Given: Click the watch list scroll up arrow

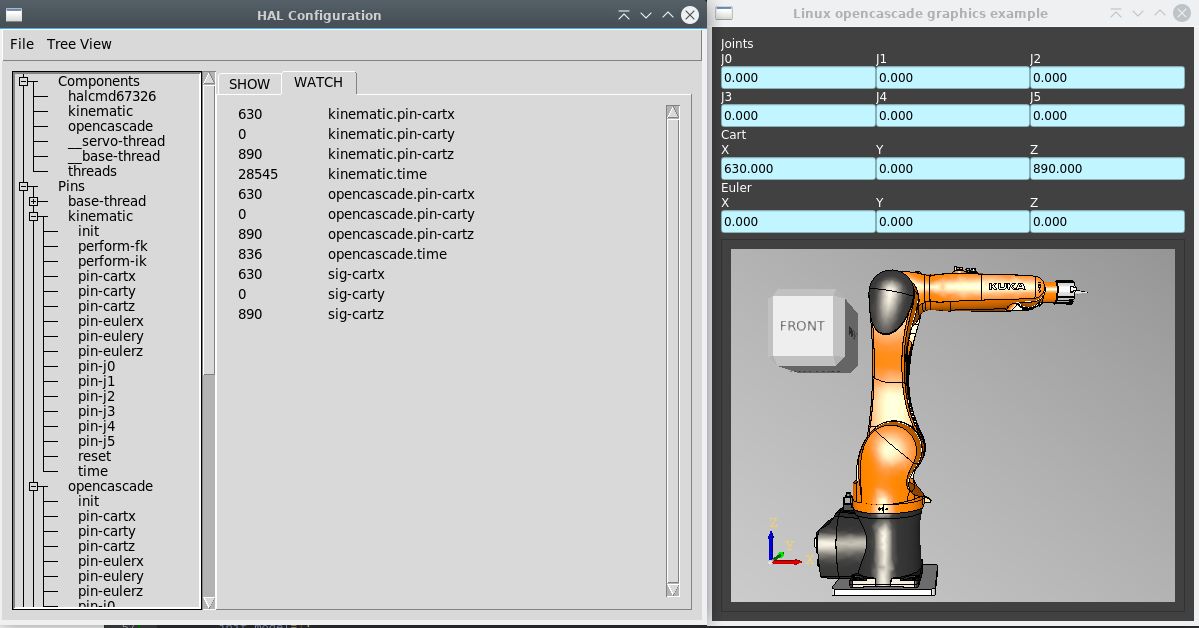Looking at the screenshot, I should (673, 112).
